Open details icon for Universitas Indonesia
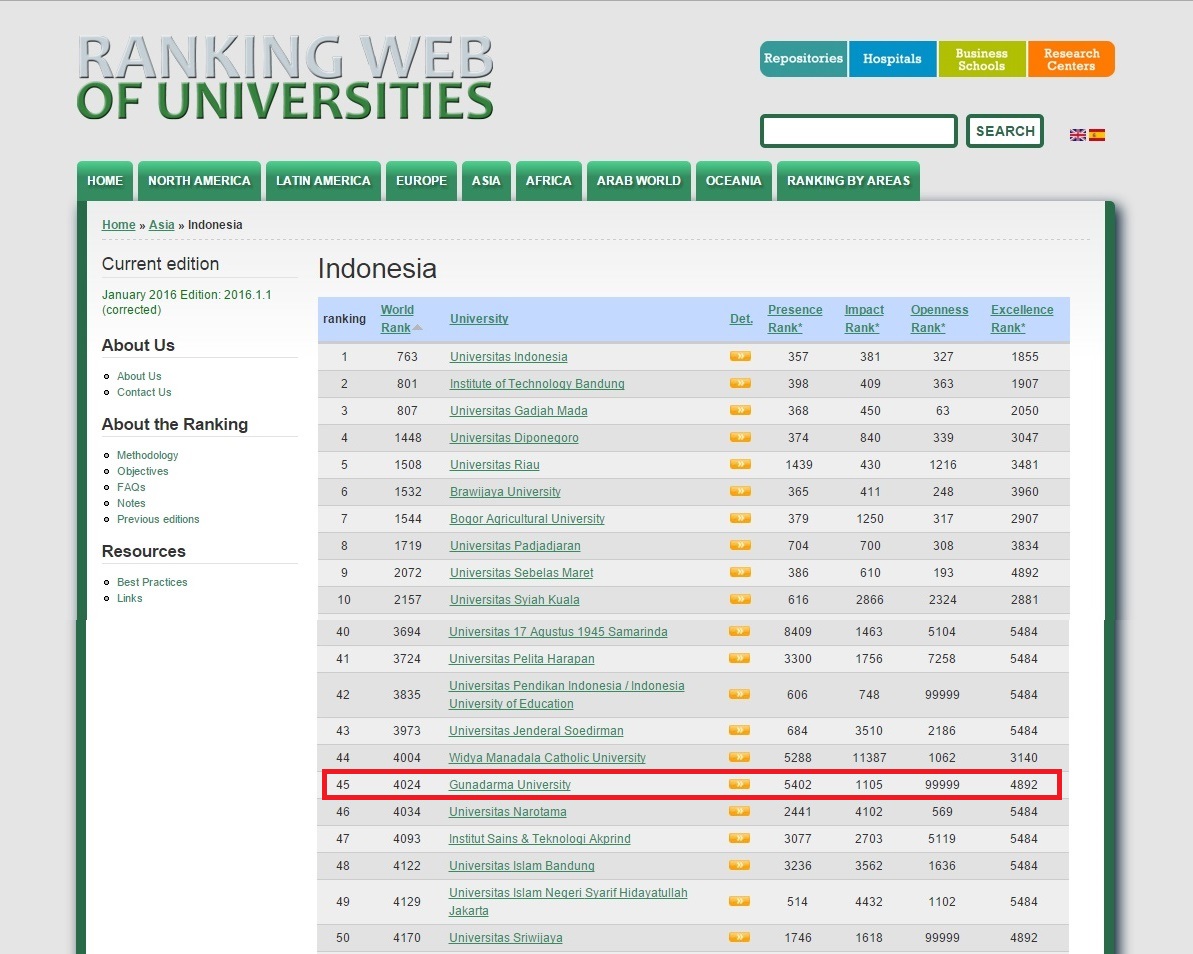Screen dimensions: 1193x954 tap(740, 356)
